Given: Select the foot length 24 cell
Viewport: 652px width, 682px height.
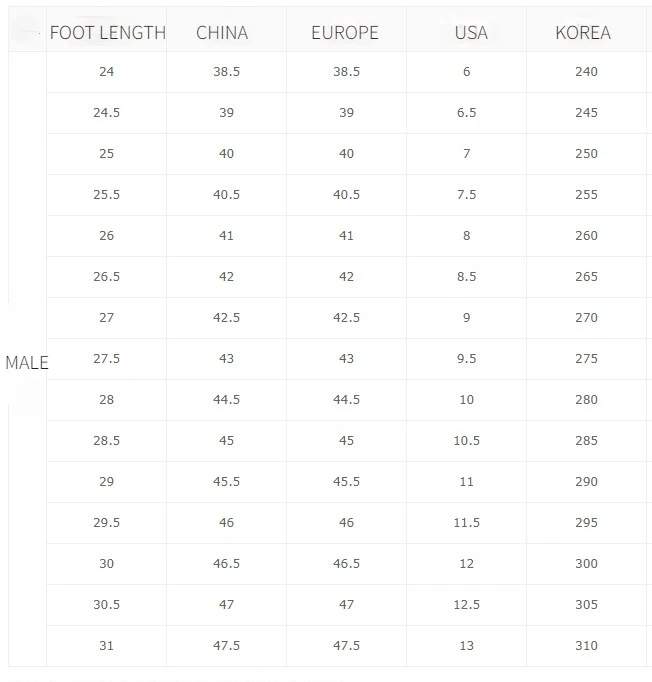Looking at the screenshot, I should click(107, 71).
